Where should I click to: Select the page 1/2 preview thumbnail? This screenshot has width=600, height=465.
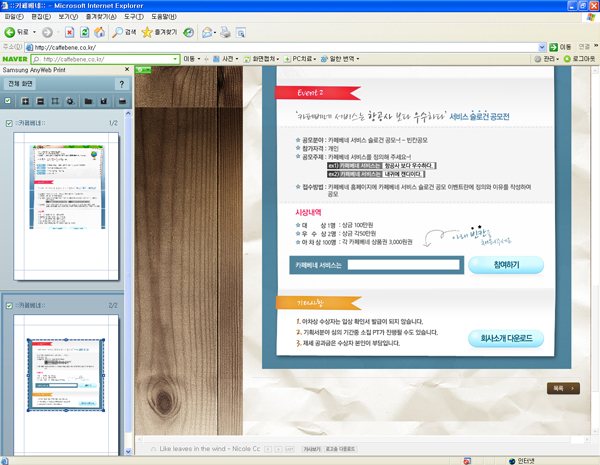click(66, 206)
